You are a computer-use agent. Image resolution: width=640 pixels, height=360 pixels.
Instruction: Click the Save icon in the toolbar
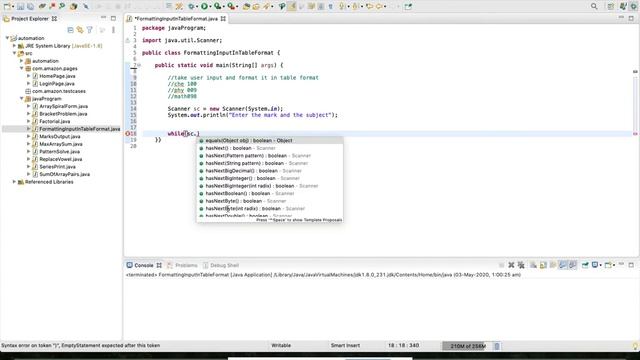point(20,6)
